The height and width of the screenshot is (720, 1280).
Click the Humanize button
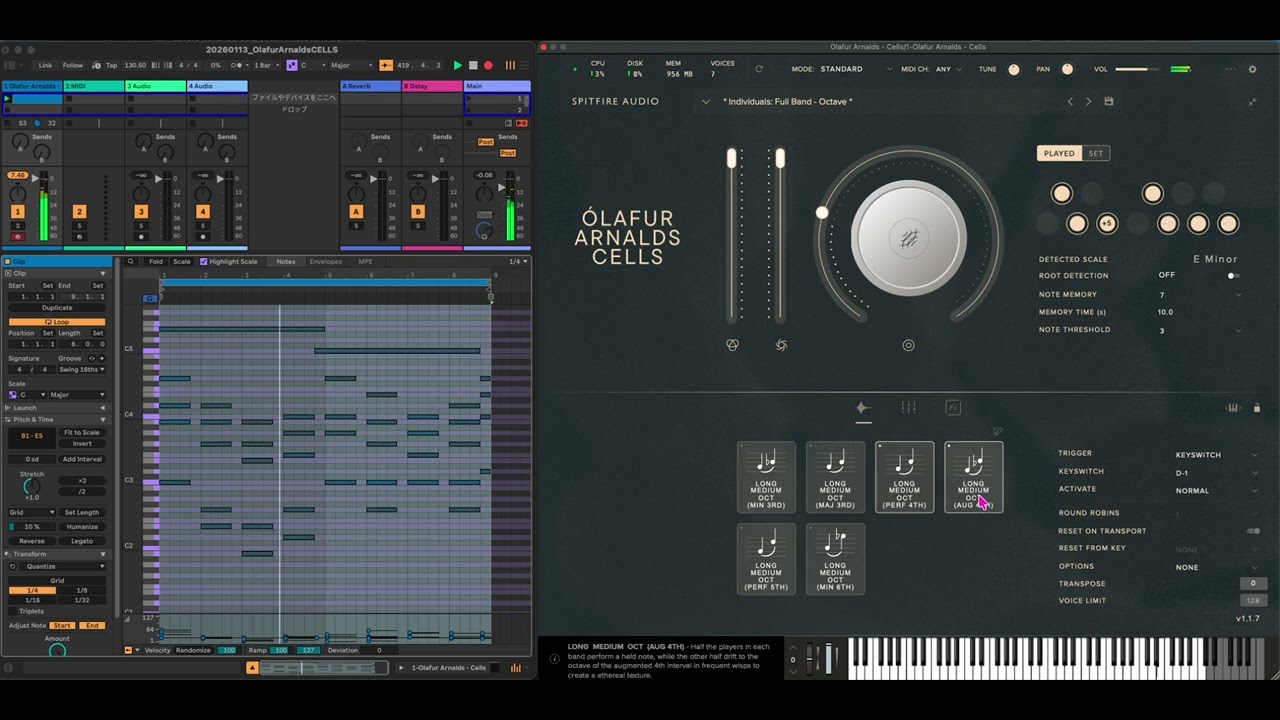82,527
